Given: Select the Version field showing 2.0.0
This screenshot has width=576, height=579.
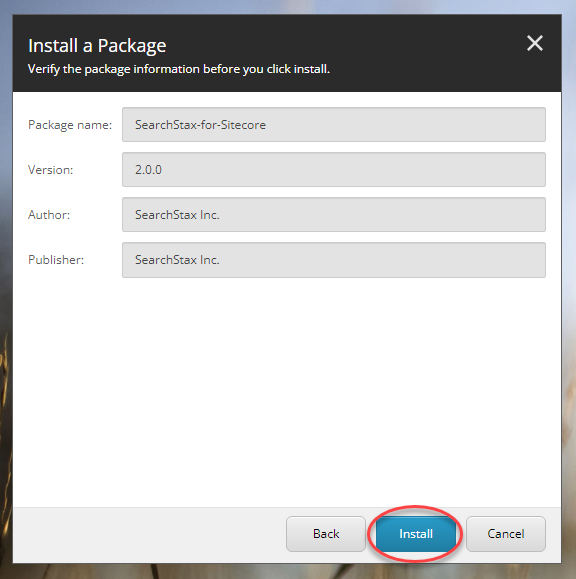Looking at the screenshot, I should tap(334, 169).
